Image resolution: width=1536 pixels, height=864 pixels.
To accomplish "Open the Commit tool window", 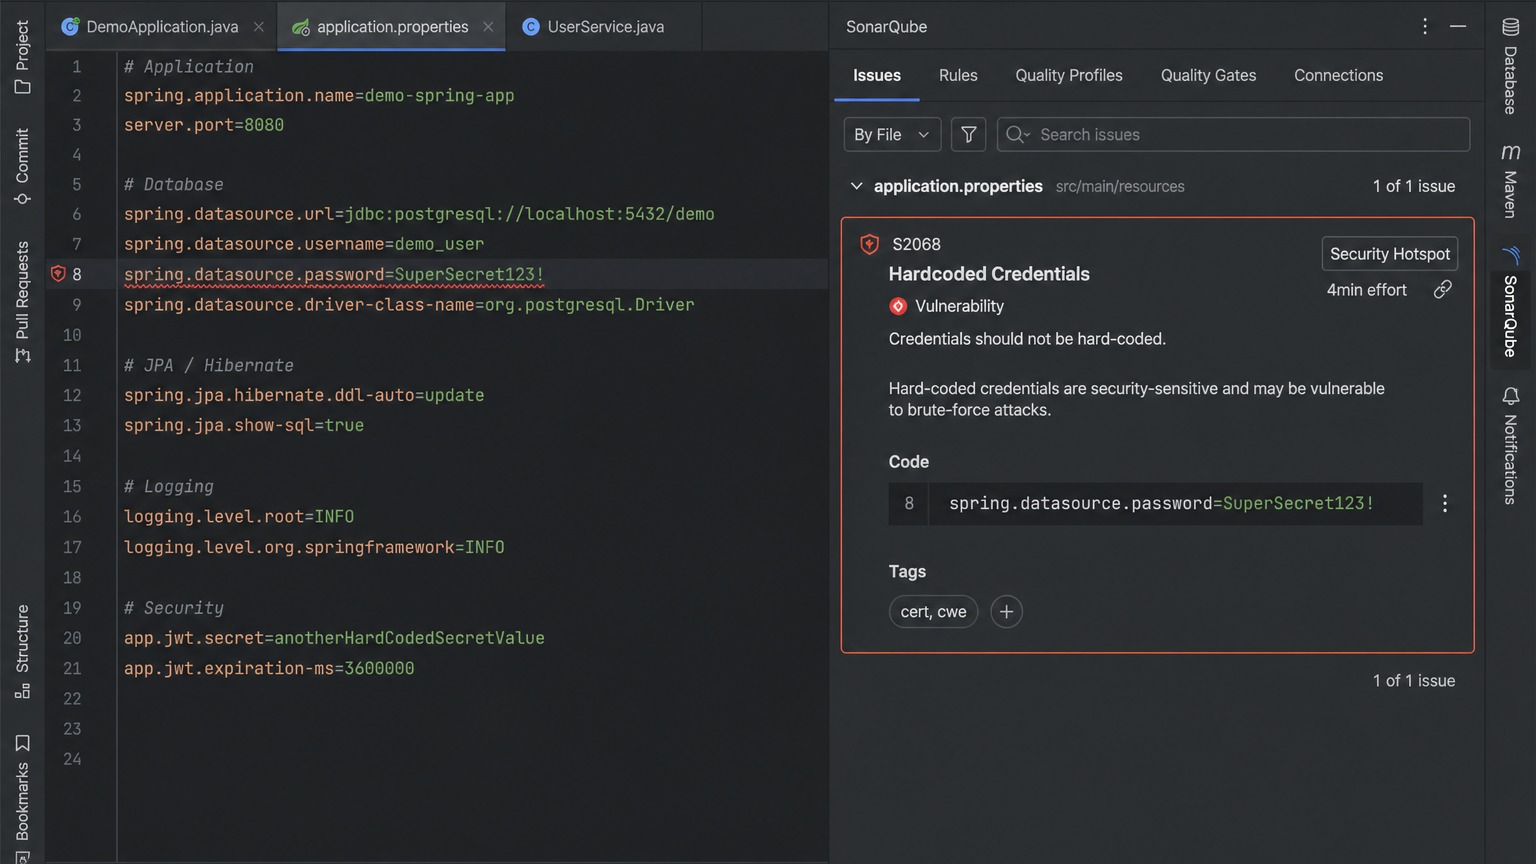I will coord(22,166).
